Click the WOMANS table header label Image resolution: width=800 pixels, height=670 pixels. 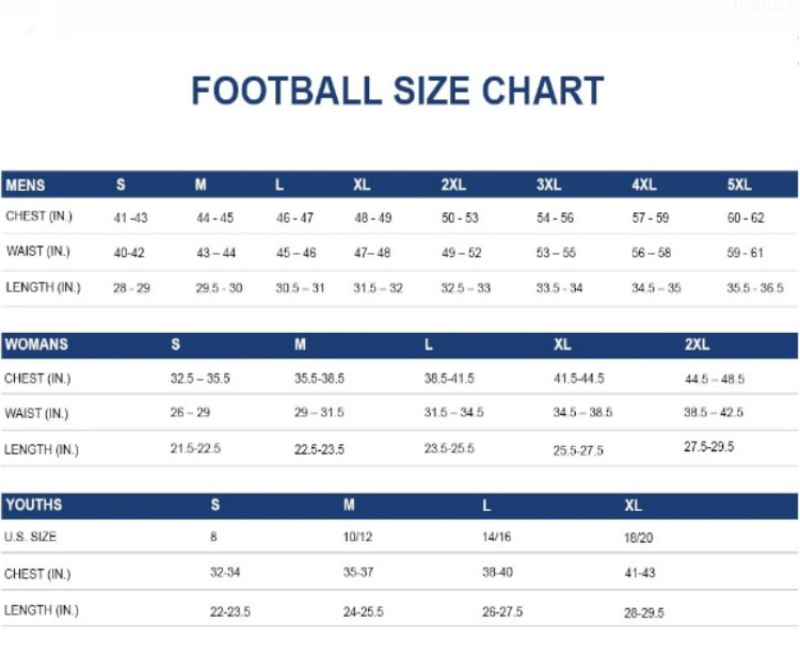(36, 344)
